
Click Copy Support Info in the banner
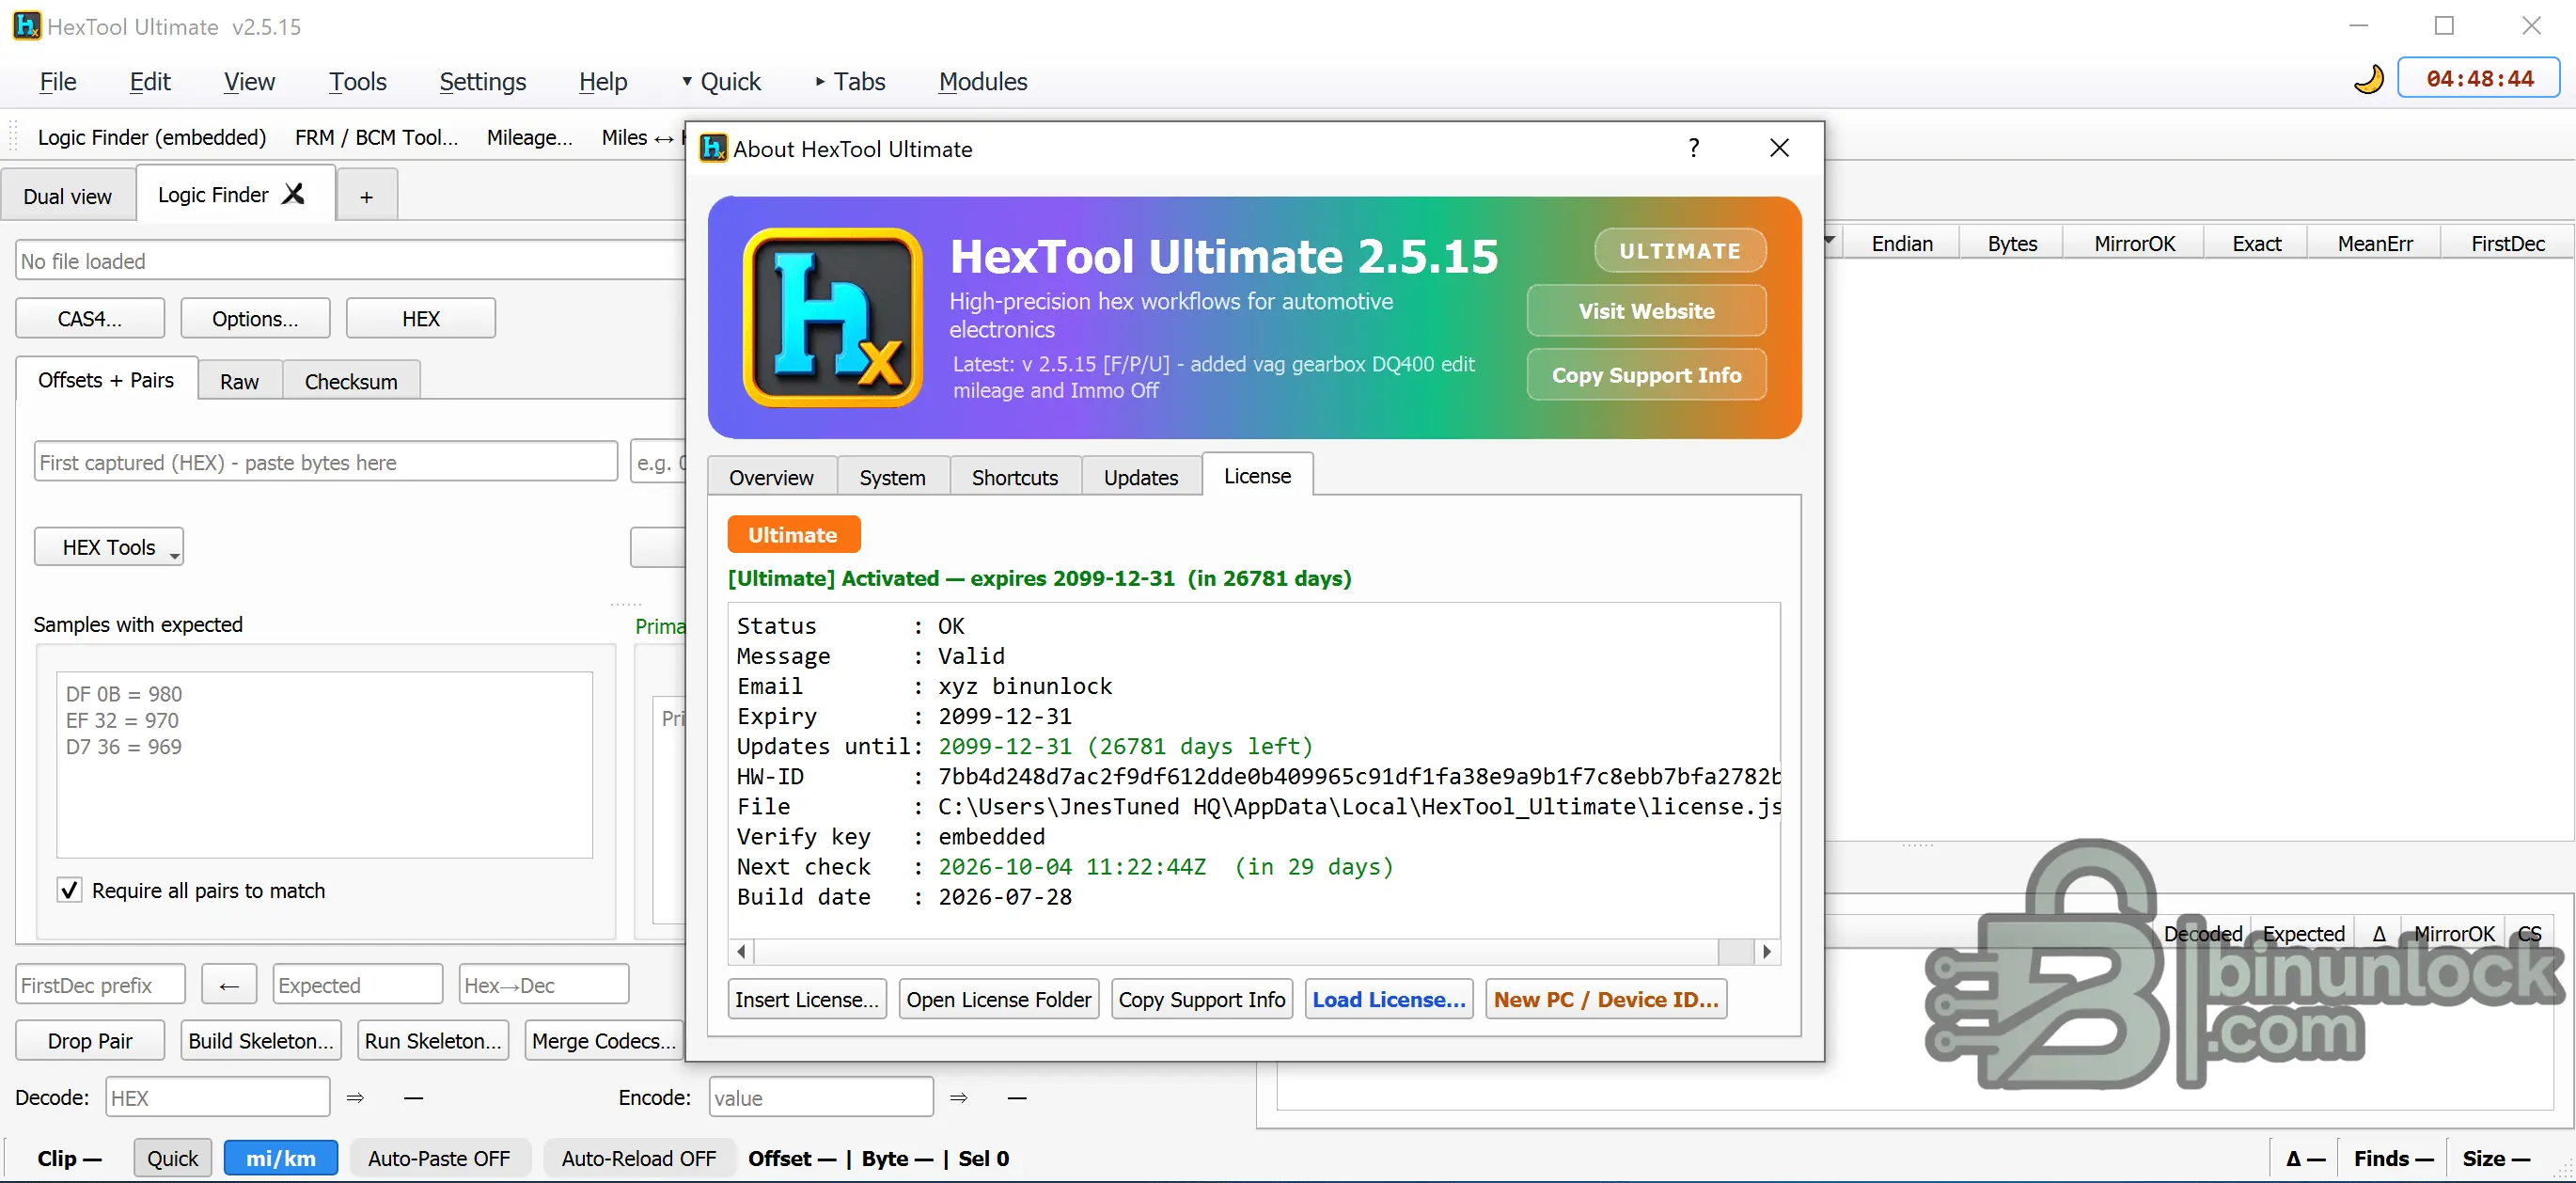[x=1646, y=375]
